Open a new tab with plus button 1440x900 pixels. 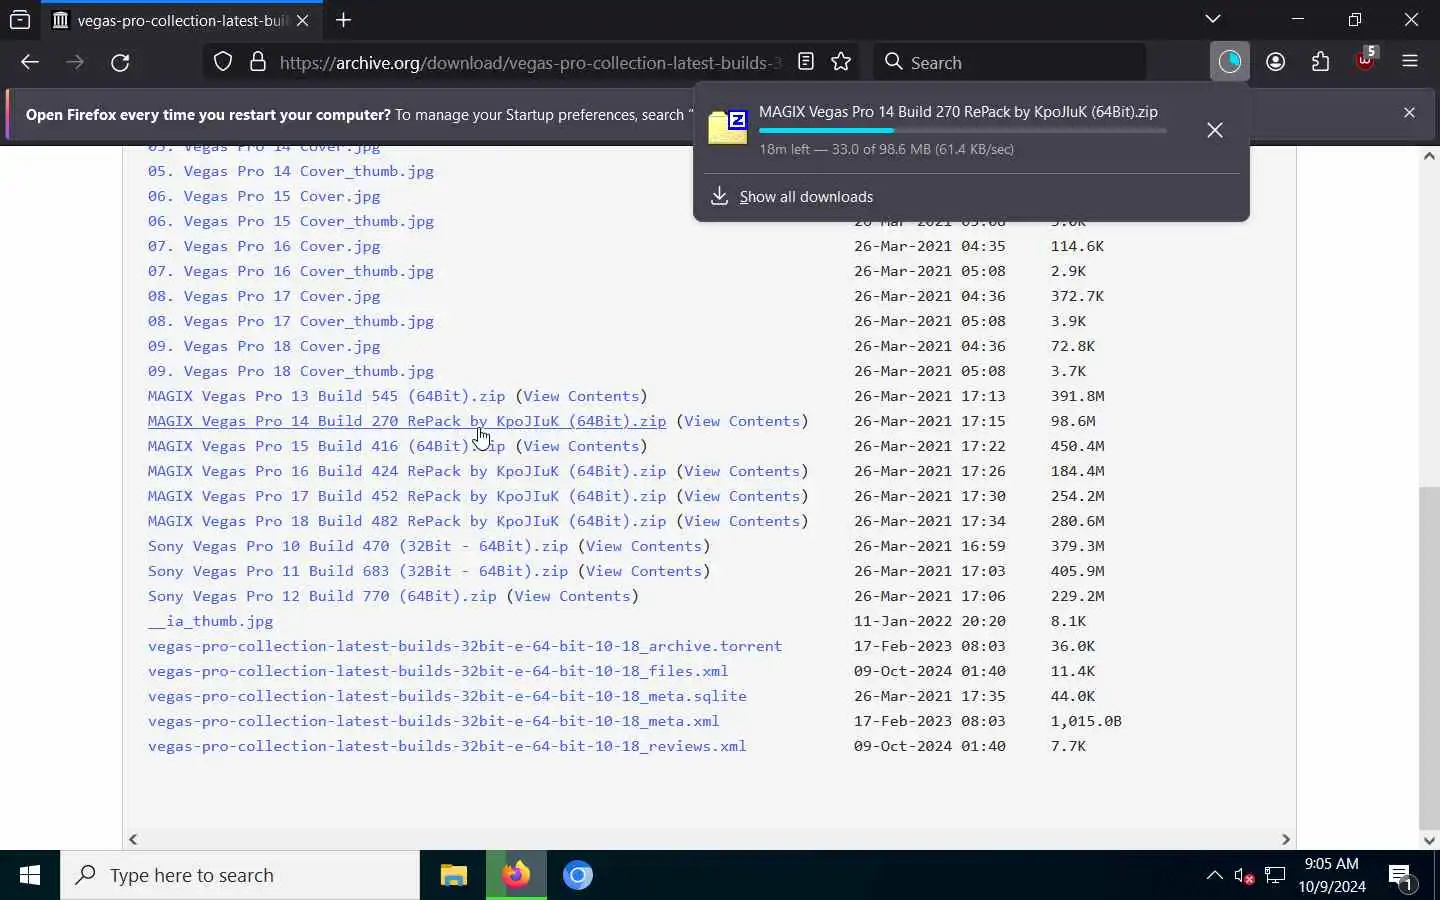[x=343, y=20]
